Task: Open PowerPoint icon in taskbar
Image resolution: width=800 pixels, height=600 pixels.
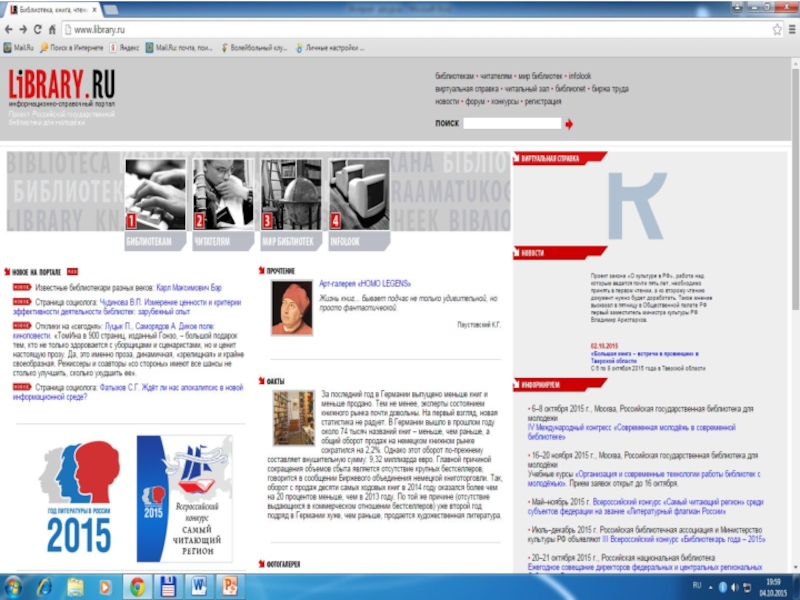Action: click(x=230, y=587)
